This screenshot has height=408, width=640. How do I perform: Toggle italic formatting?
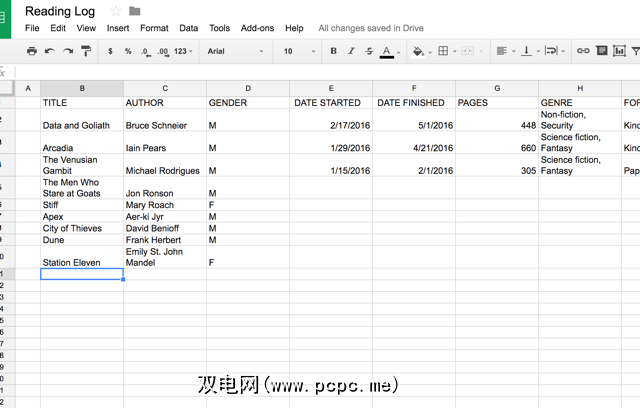point(351,51)
